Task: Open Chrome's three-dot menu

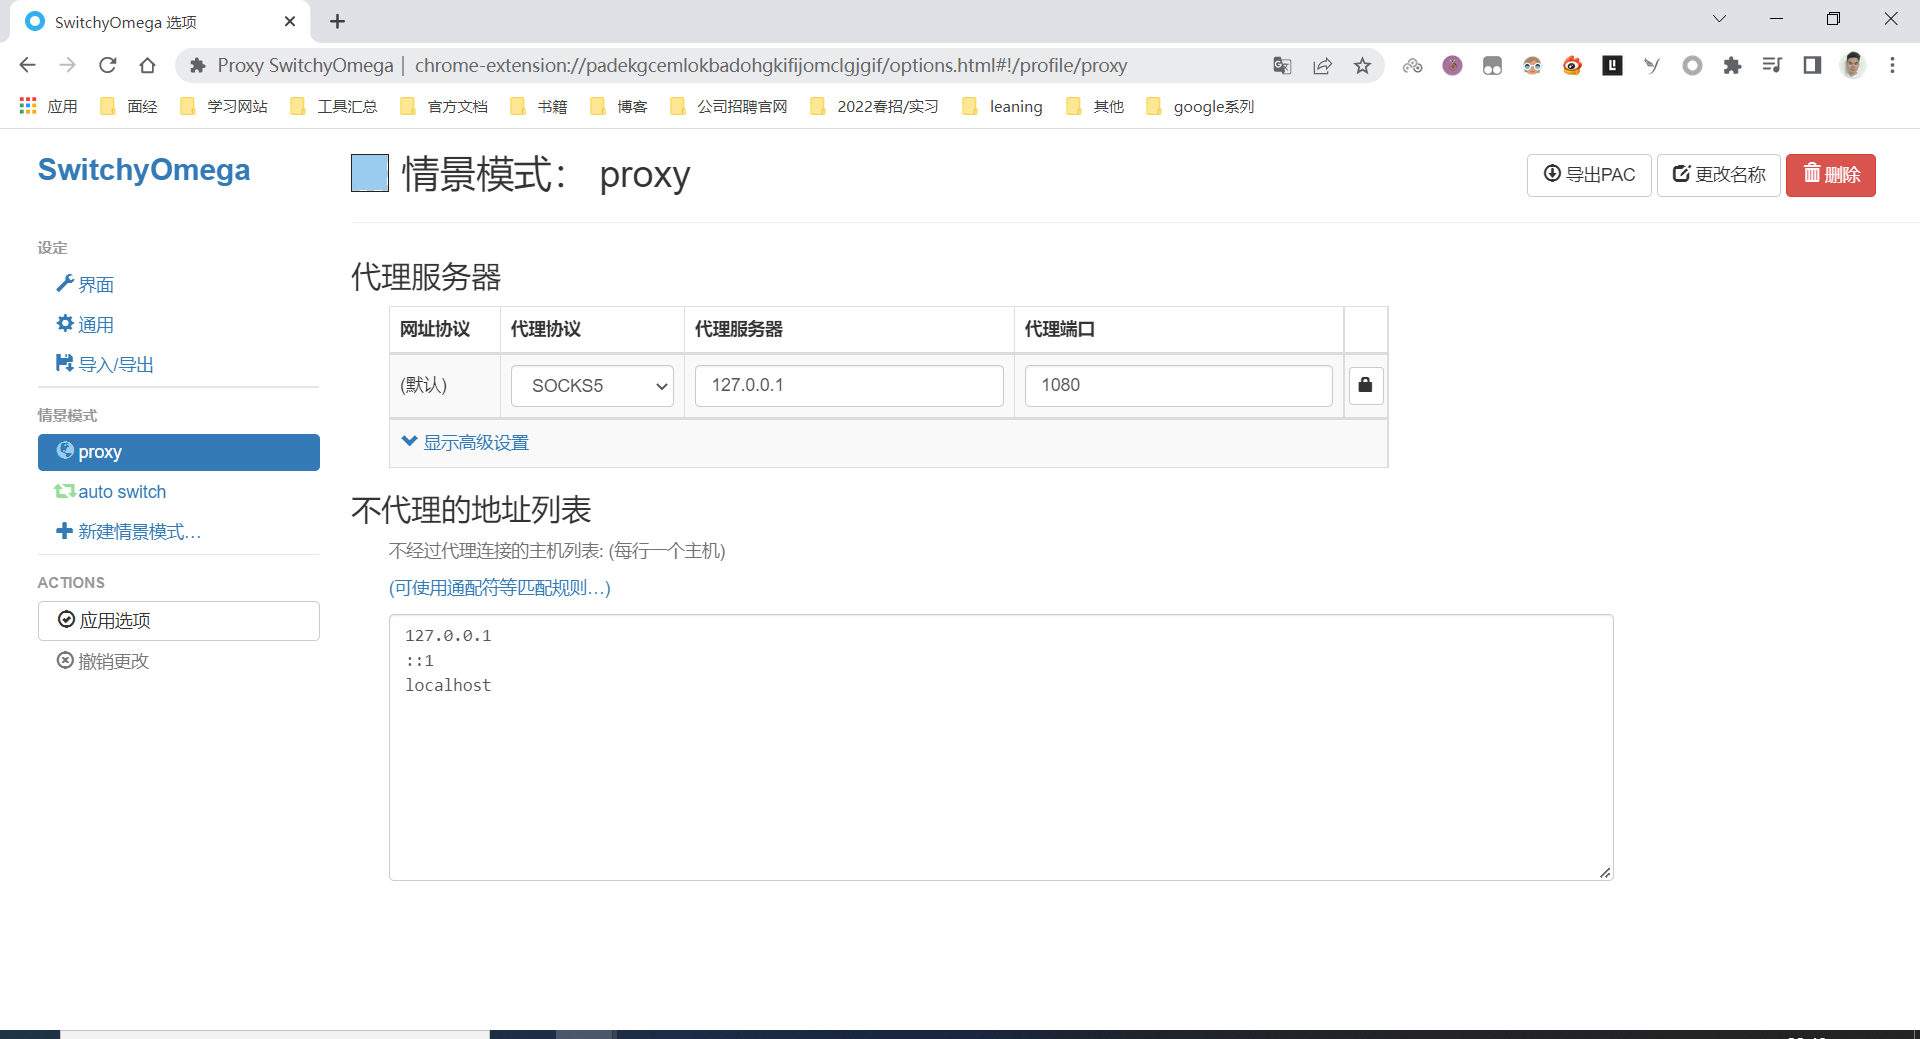Action: click(x=1892, y=66)
